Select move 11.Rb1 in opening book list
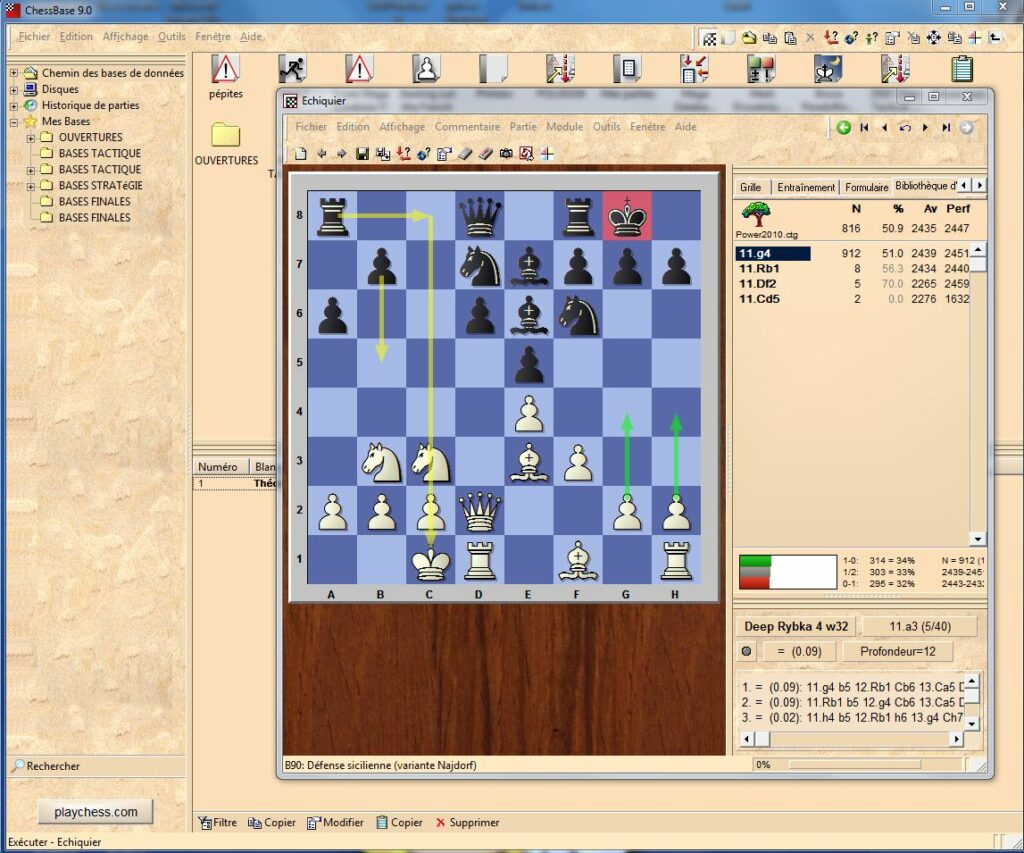The image size is (1024, 853). (759, 269)
